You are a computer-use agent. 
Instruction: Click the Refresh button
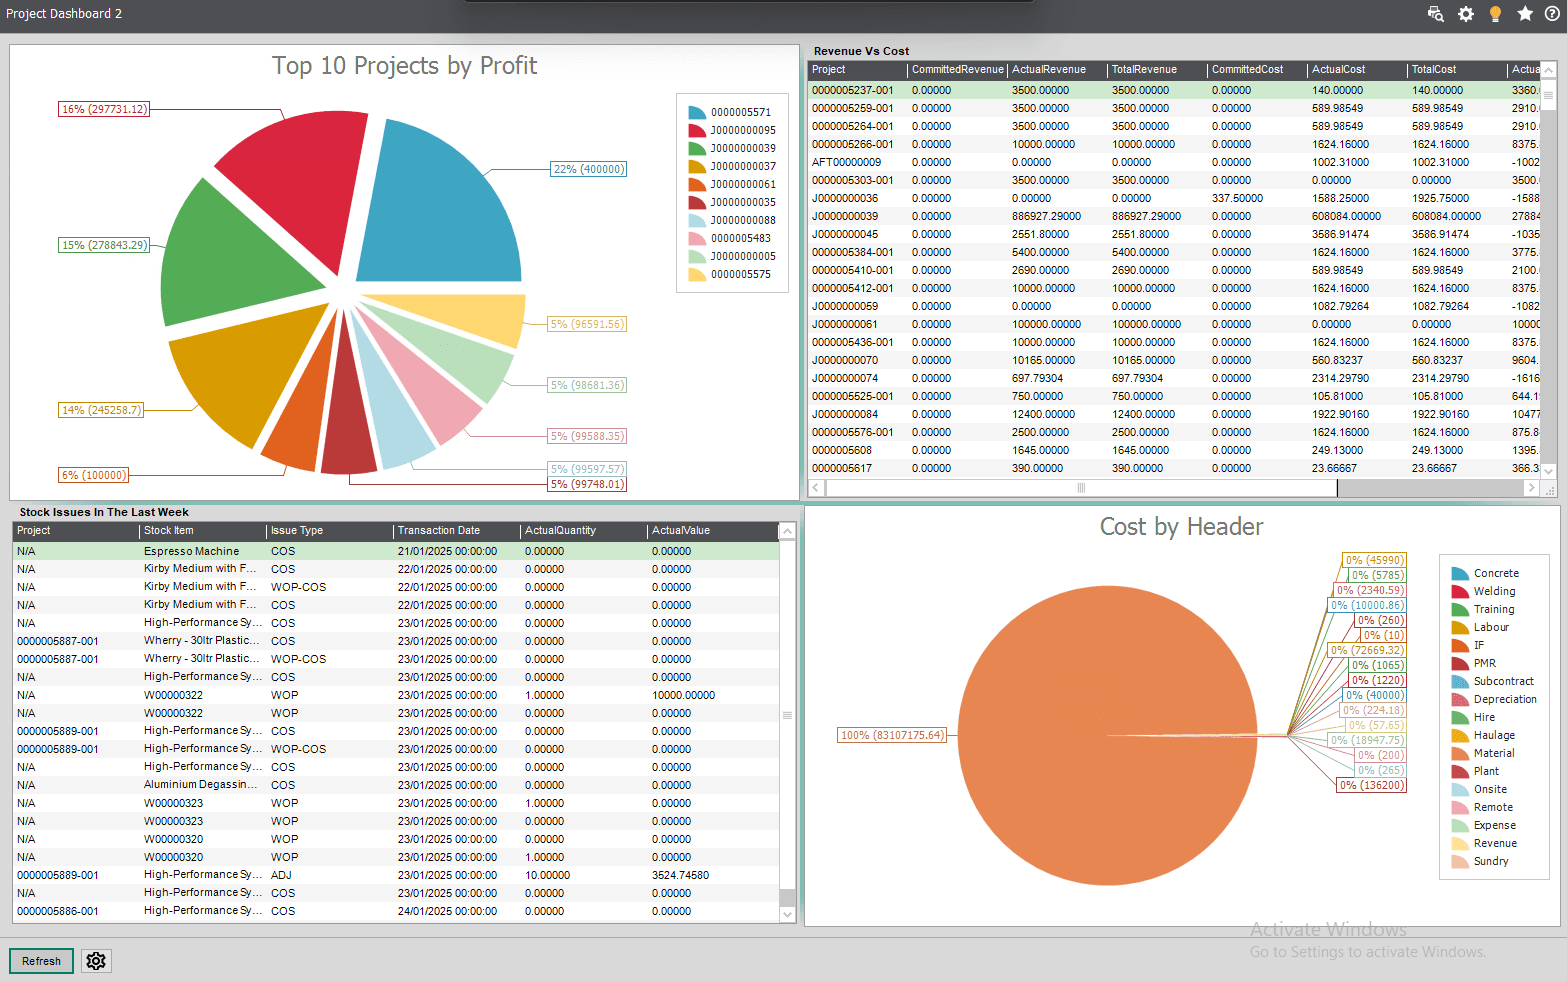click(x=42, y=961)
